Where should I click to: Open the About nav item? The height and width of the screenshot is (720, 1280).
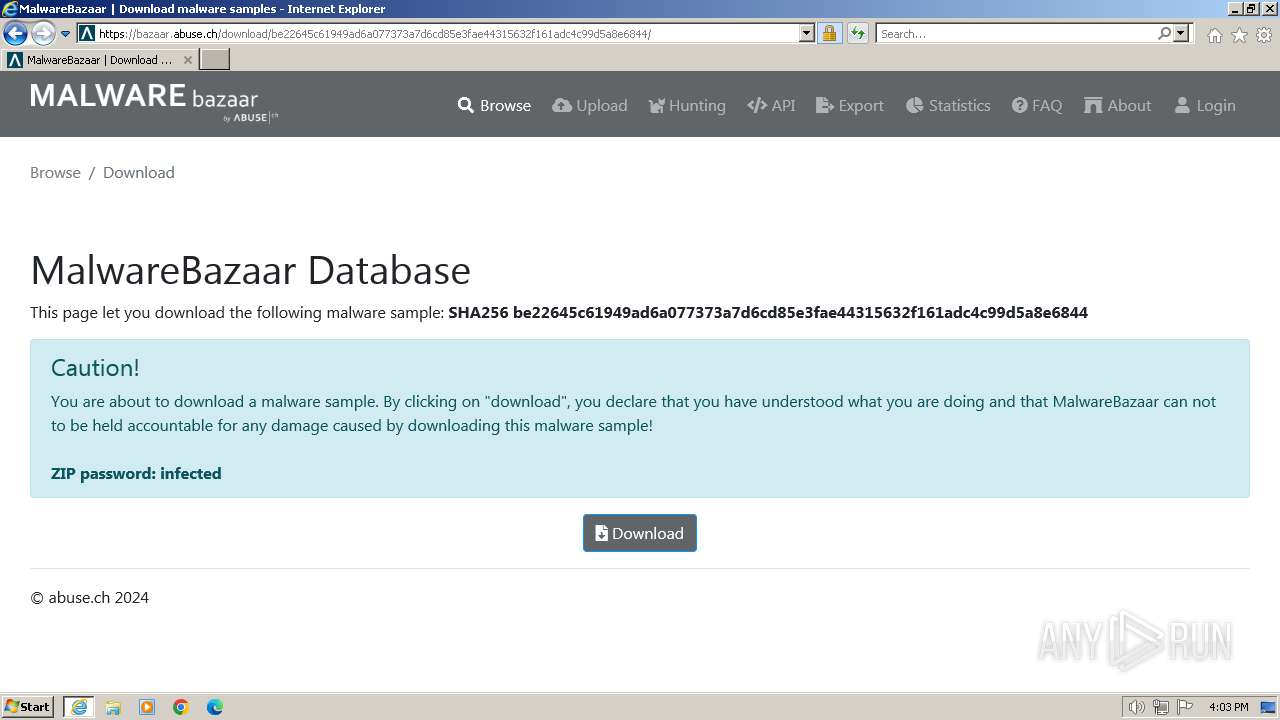click(x=1118, y=105)
